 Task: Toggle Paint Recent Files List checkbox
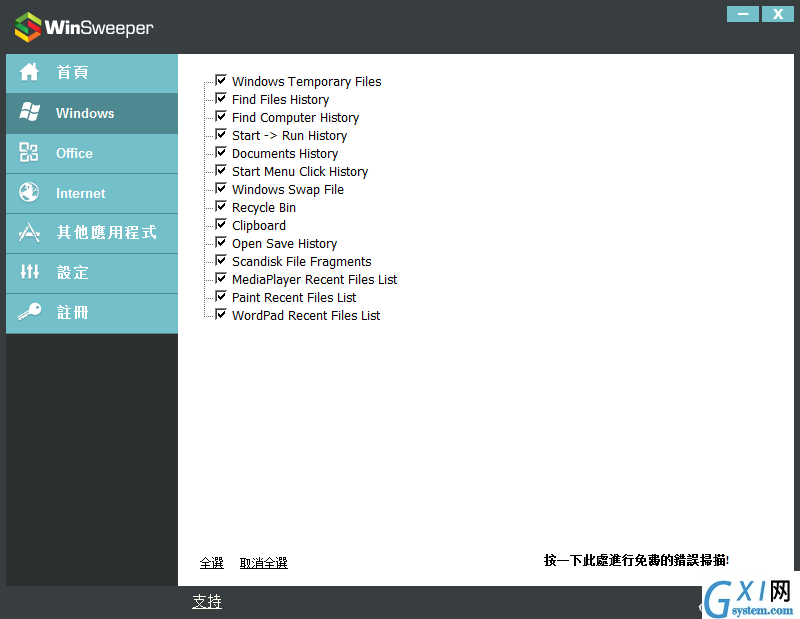tap(221, 296)
